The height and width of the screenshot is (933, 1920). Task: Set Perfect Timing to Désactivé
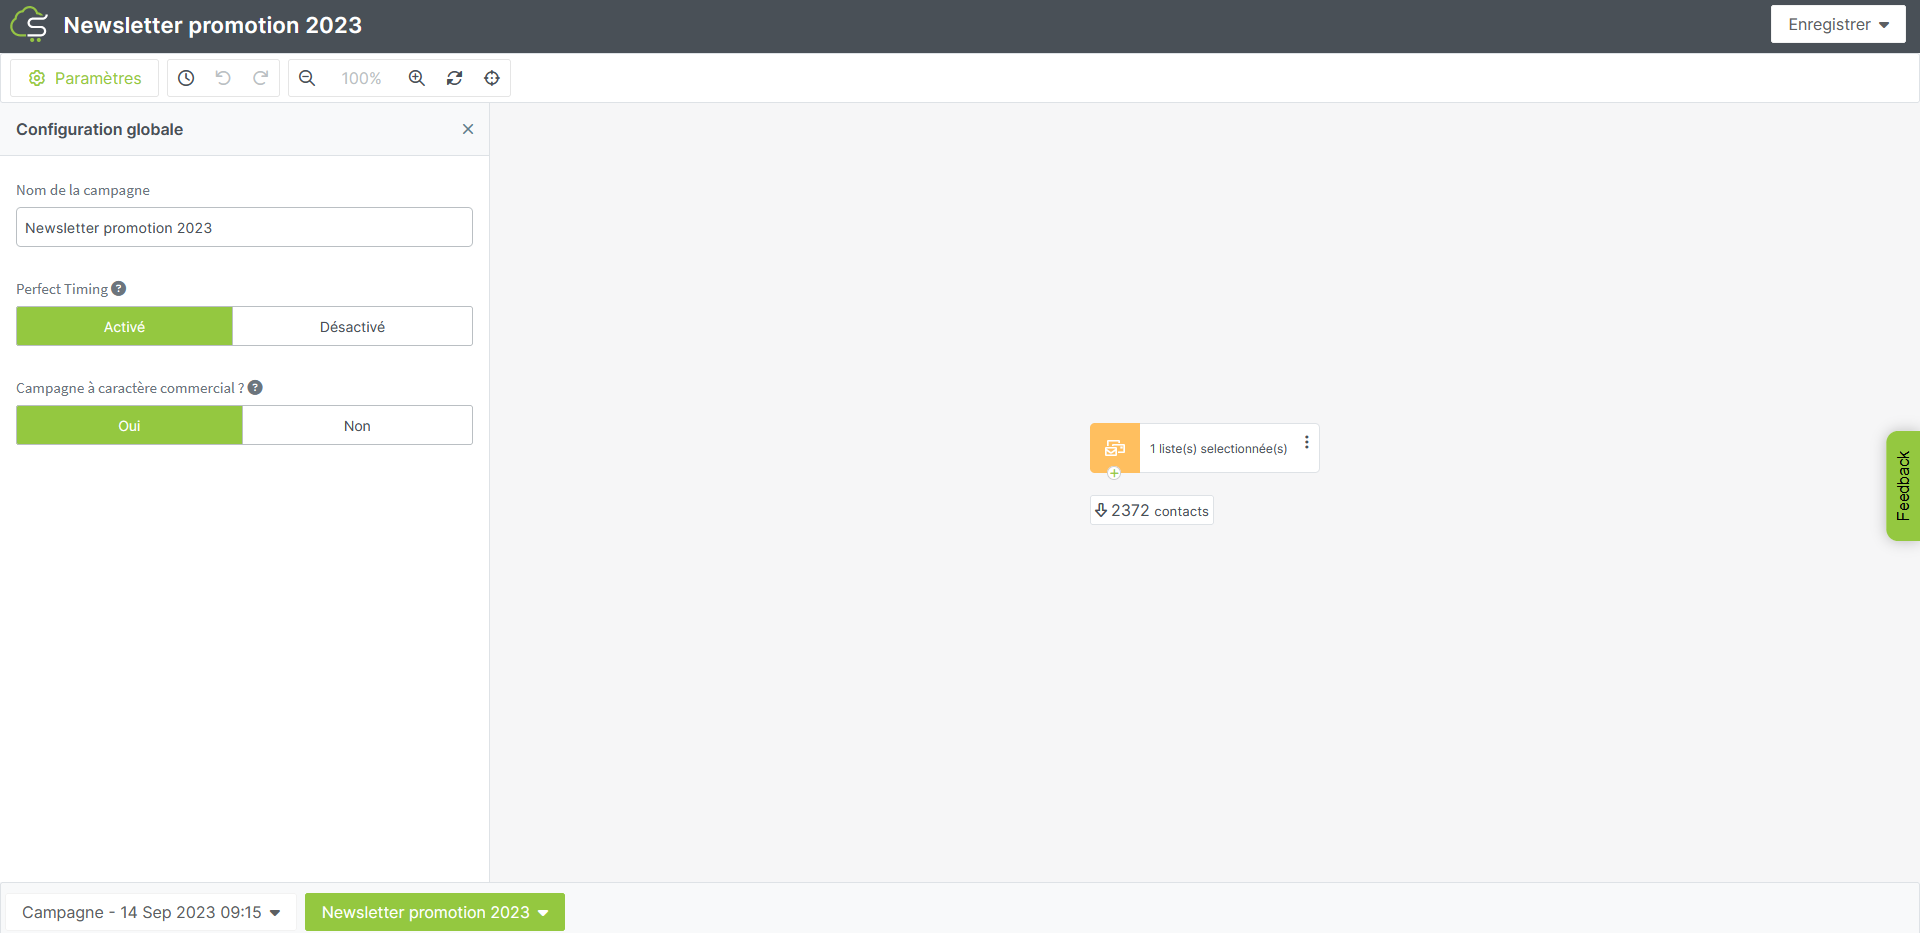[x=352, y=326]
